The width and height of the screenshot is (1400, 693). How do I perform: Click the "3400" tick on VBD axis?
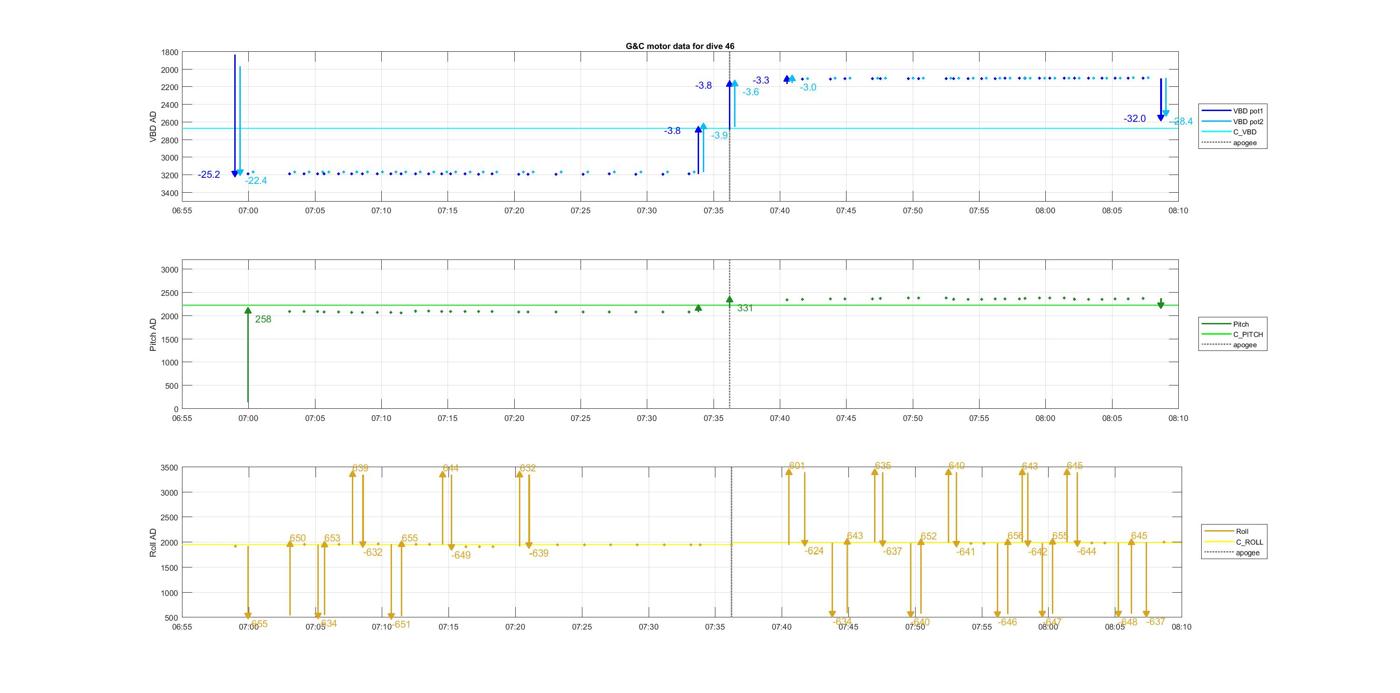169,193
